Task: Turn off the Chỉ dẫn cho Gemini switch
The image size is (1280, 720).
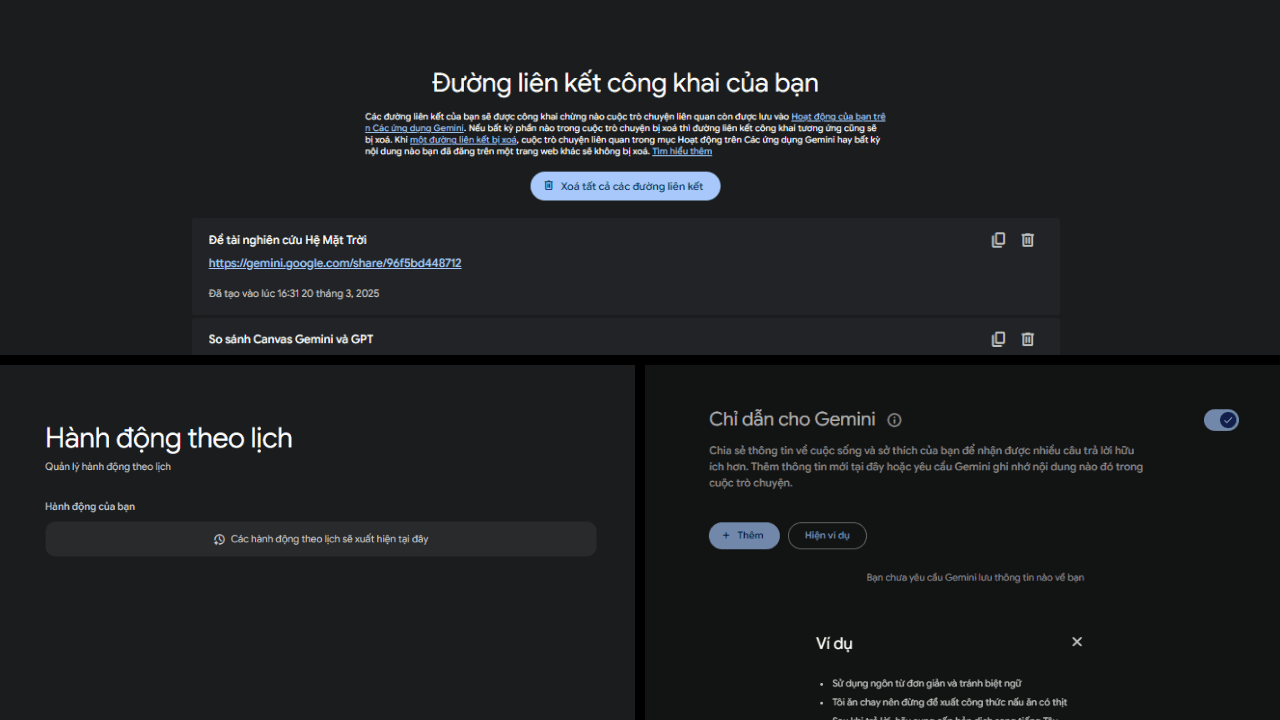Action: 1221,420
